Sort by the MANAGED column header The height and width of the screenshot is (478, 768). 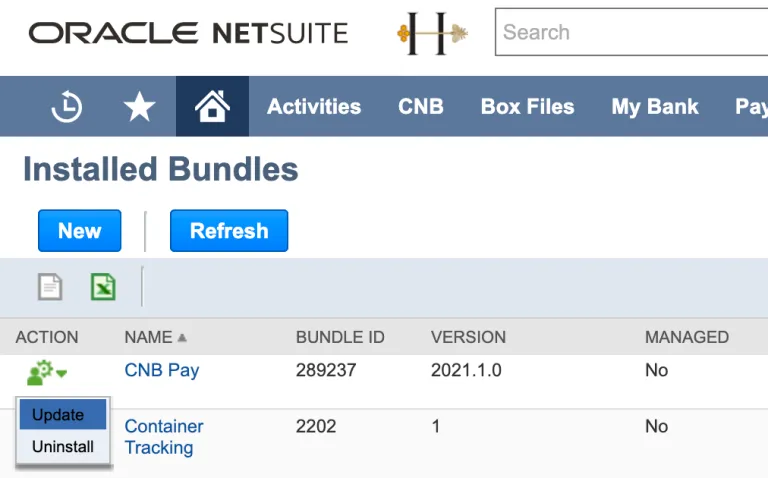[x=687, y=337]
